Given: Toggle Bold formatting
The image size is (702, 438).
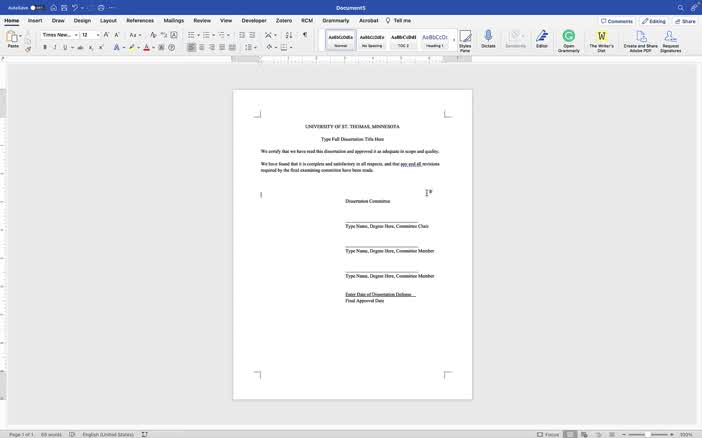Looking at the screenshot, I should 45,47.
